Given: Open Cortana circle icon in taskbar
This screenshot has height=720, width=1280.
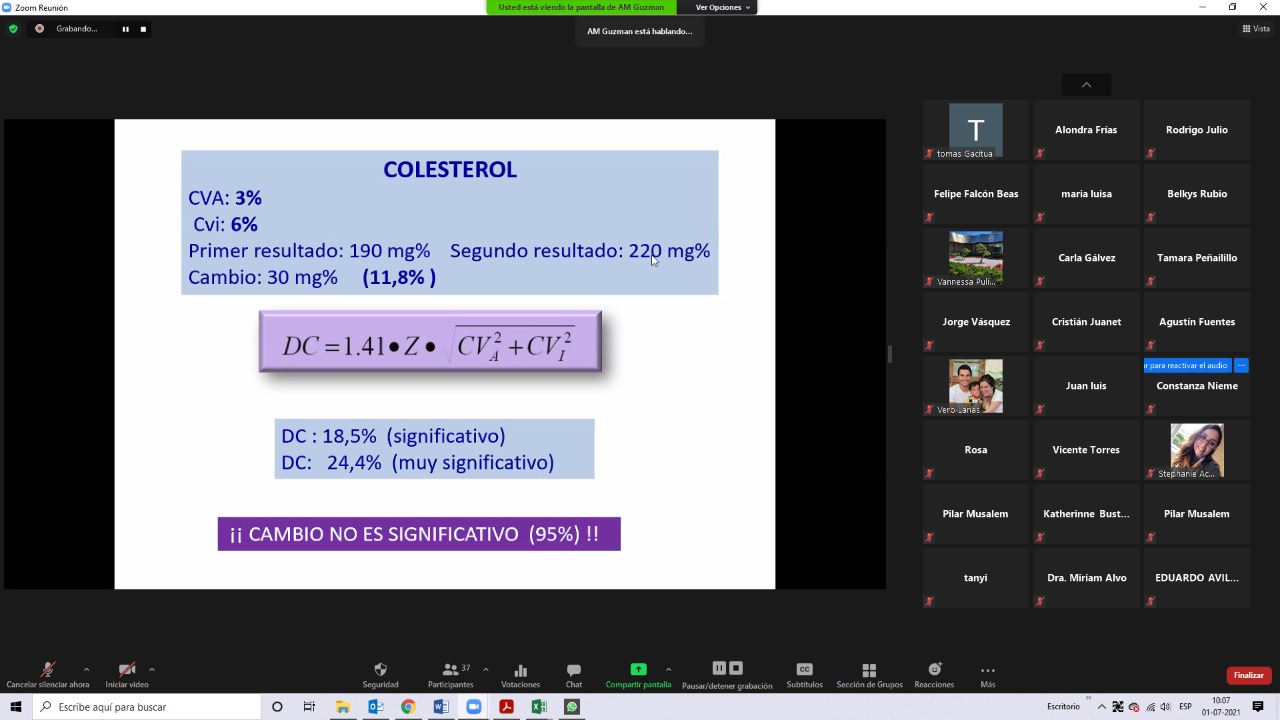Looking at the screenshot, I should coord(277,707).
